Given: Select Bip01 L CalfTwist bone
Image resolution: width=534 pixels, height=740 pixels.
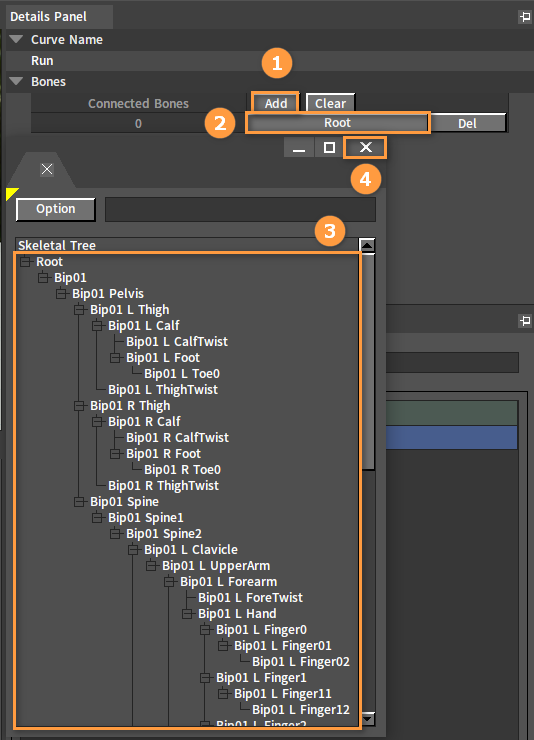Looking at the screenshot, I should 176,342.
